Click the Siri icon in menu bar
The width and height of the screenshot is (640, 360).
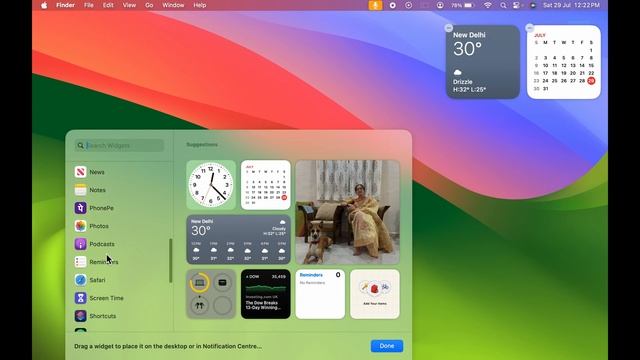533,5
